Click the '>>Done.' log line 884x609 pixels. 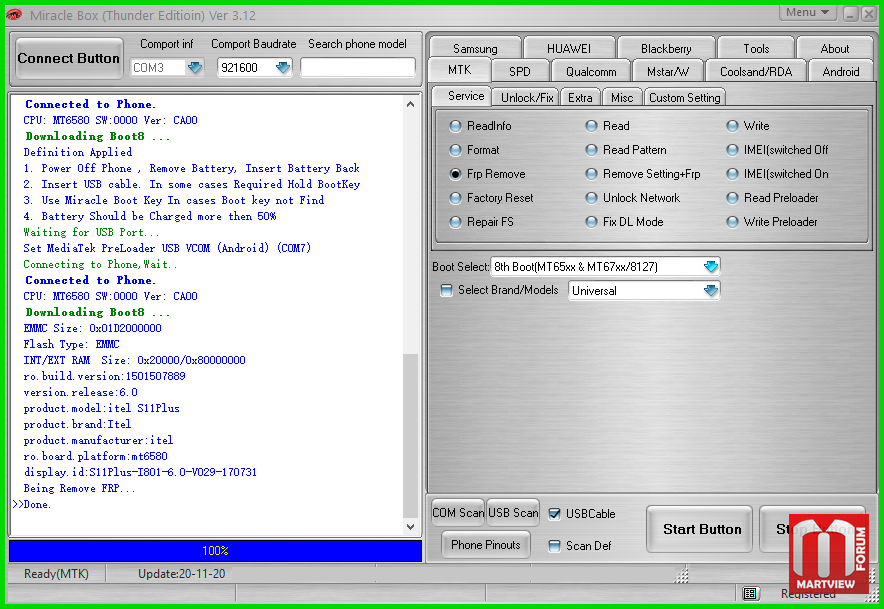(x=32, y=504)
